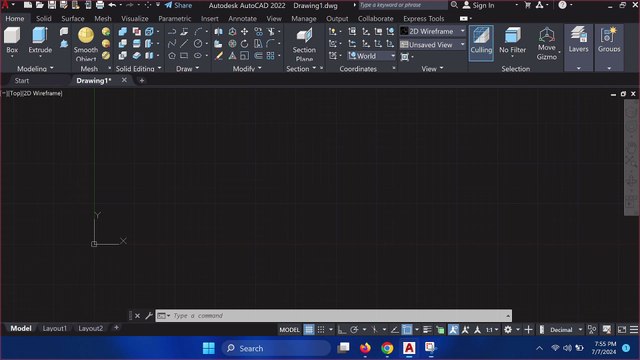Open Chrome from the Windows taskbar
Viewport: 640px width, 360px height.
pyautogui.click(x=387, y=348)
